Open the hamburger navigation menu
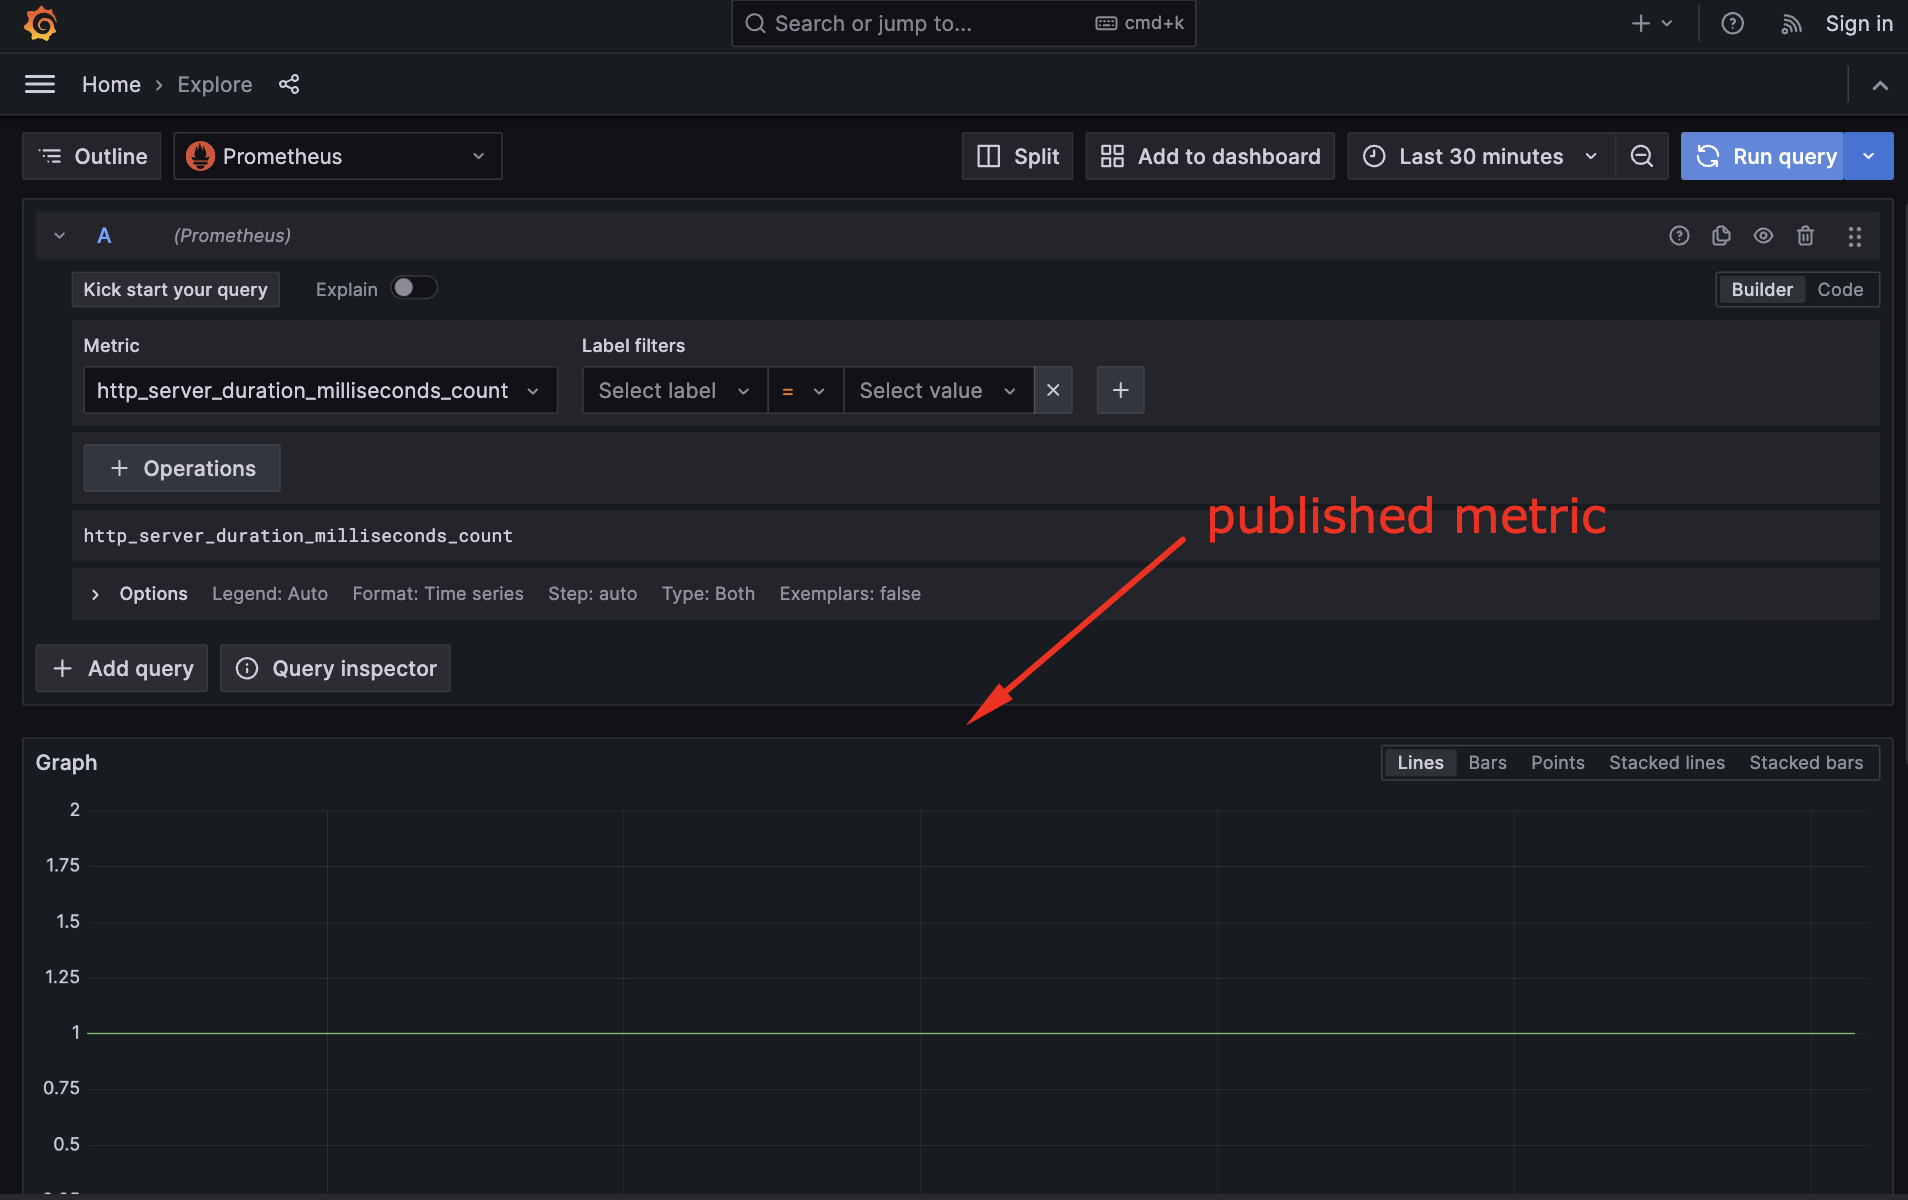 click(40, 85)
